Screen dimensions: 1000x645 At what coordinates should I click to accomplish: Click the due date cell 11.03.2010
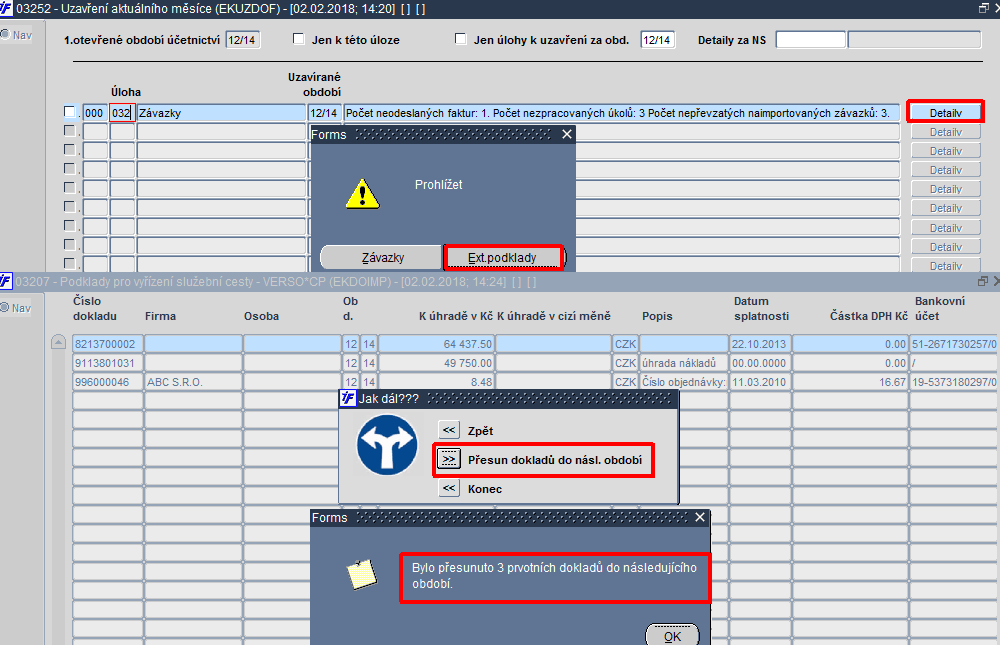point(760,382)
